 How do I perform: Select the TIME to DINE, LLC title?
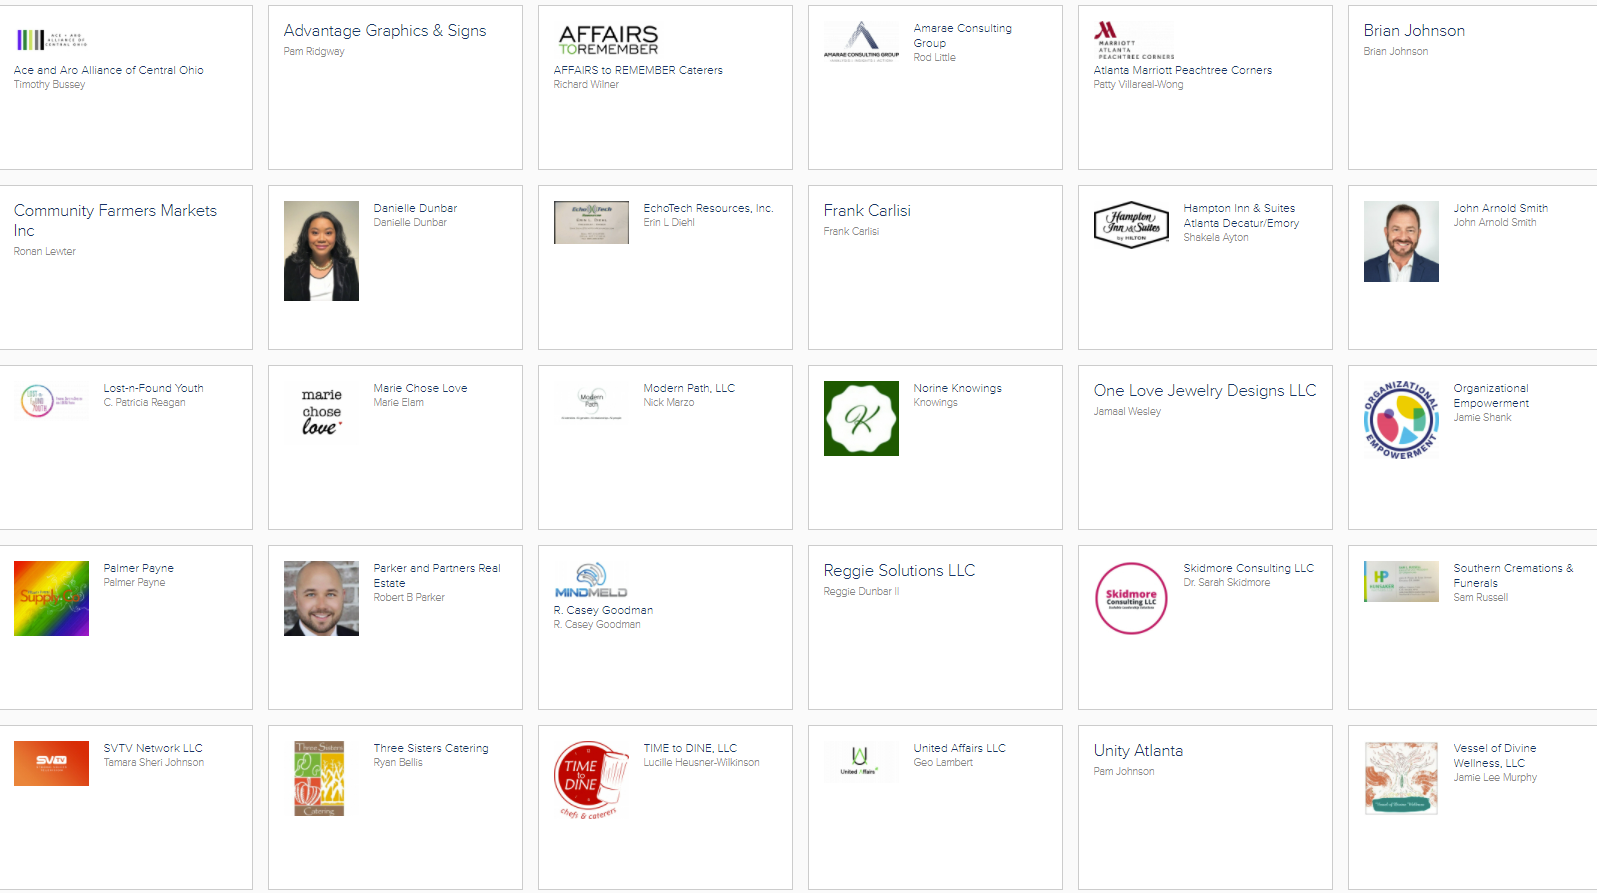click(x=690, y=748)
